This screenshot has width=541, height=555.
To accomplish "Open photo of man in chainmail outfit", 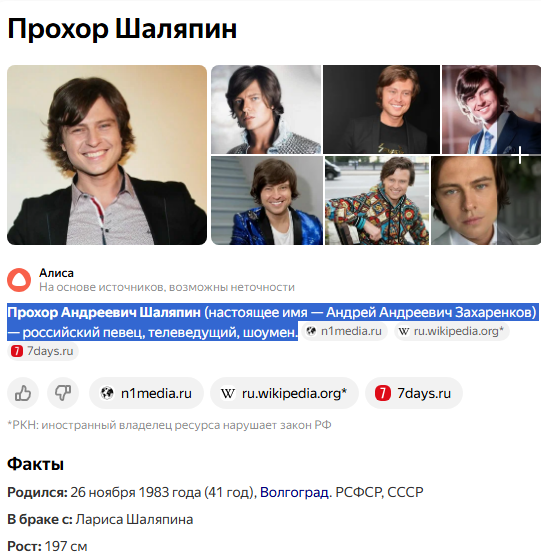I will (266, 109).
